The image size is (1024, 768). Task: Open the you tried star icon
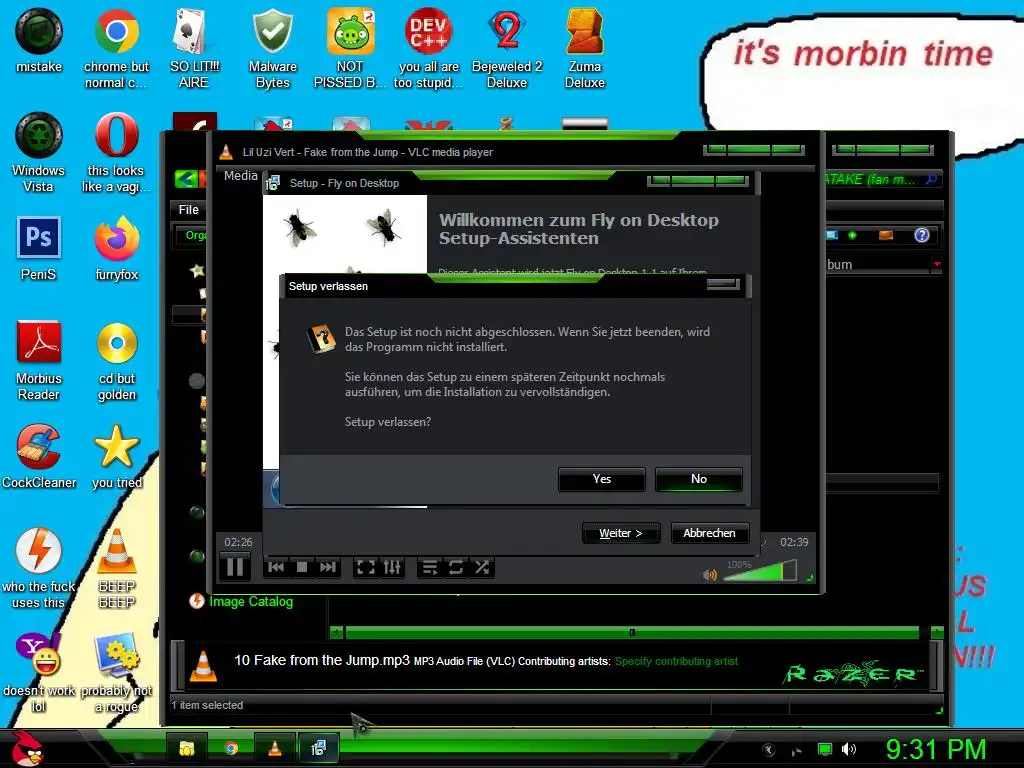(116, 456)
